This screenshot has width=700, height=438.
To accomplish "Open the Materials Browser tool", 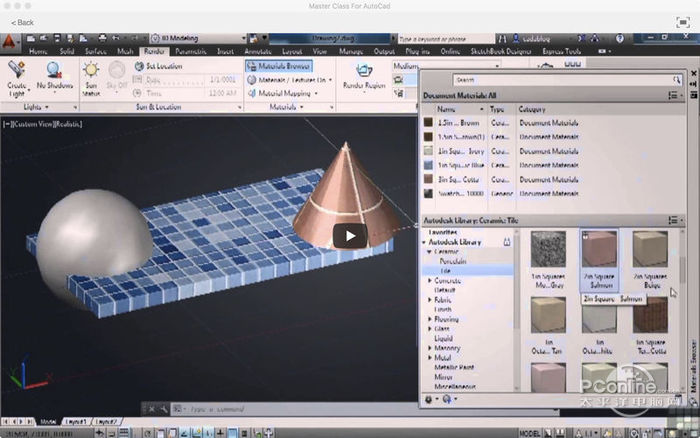I will tap(275, 66).
